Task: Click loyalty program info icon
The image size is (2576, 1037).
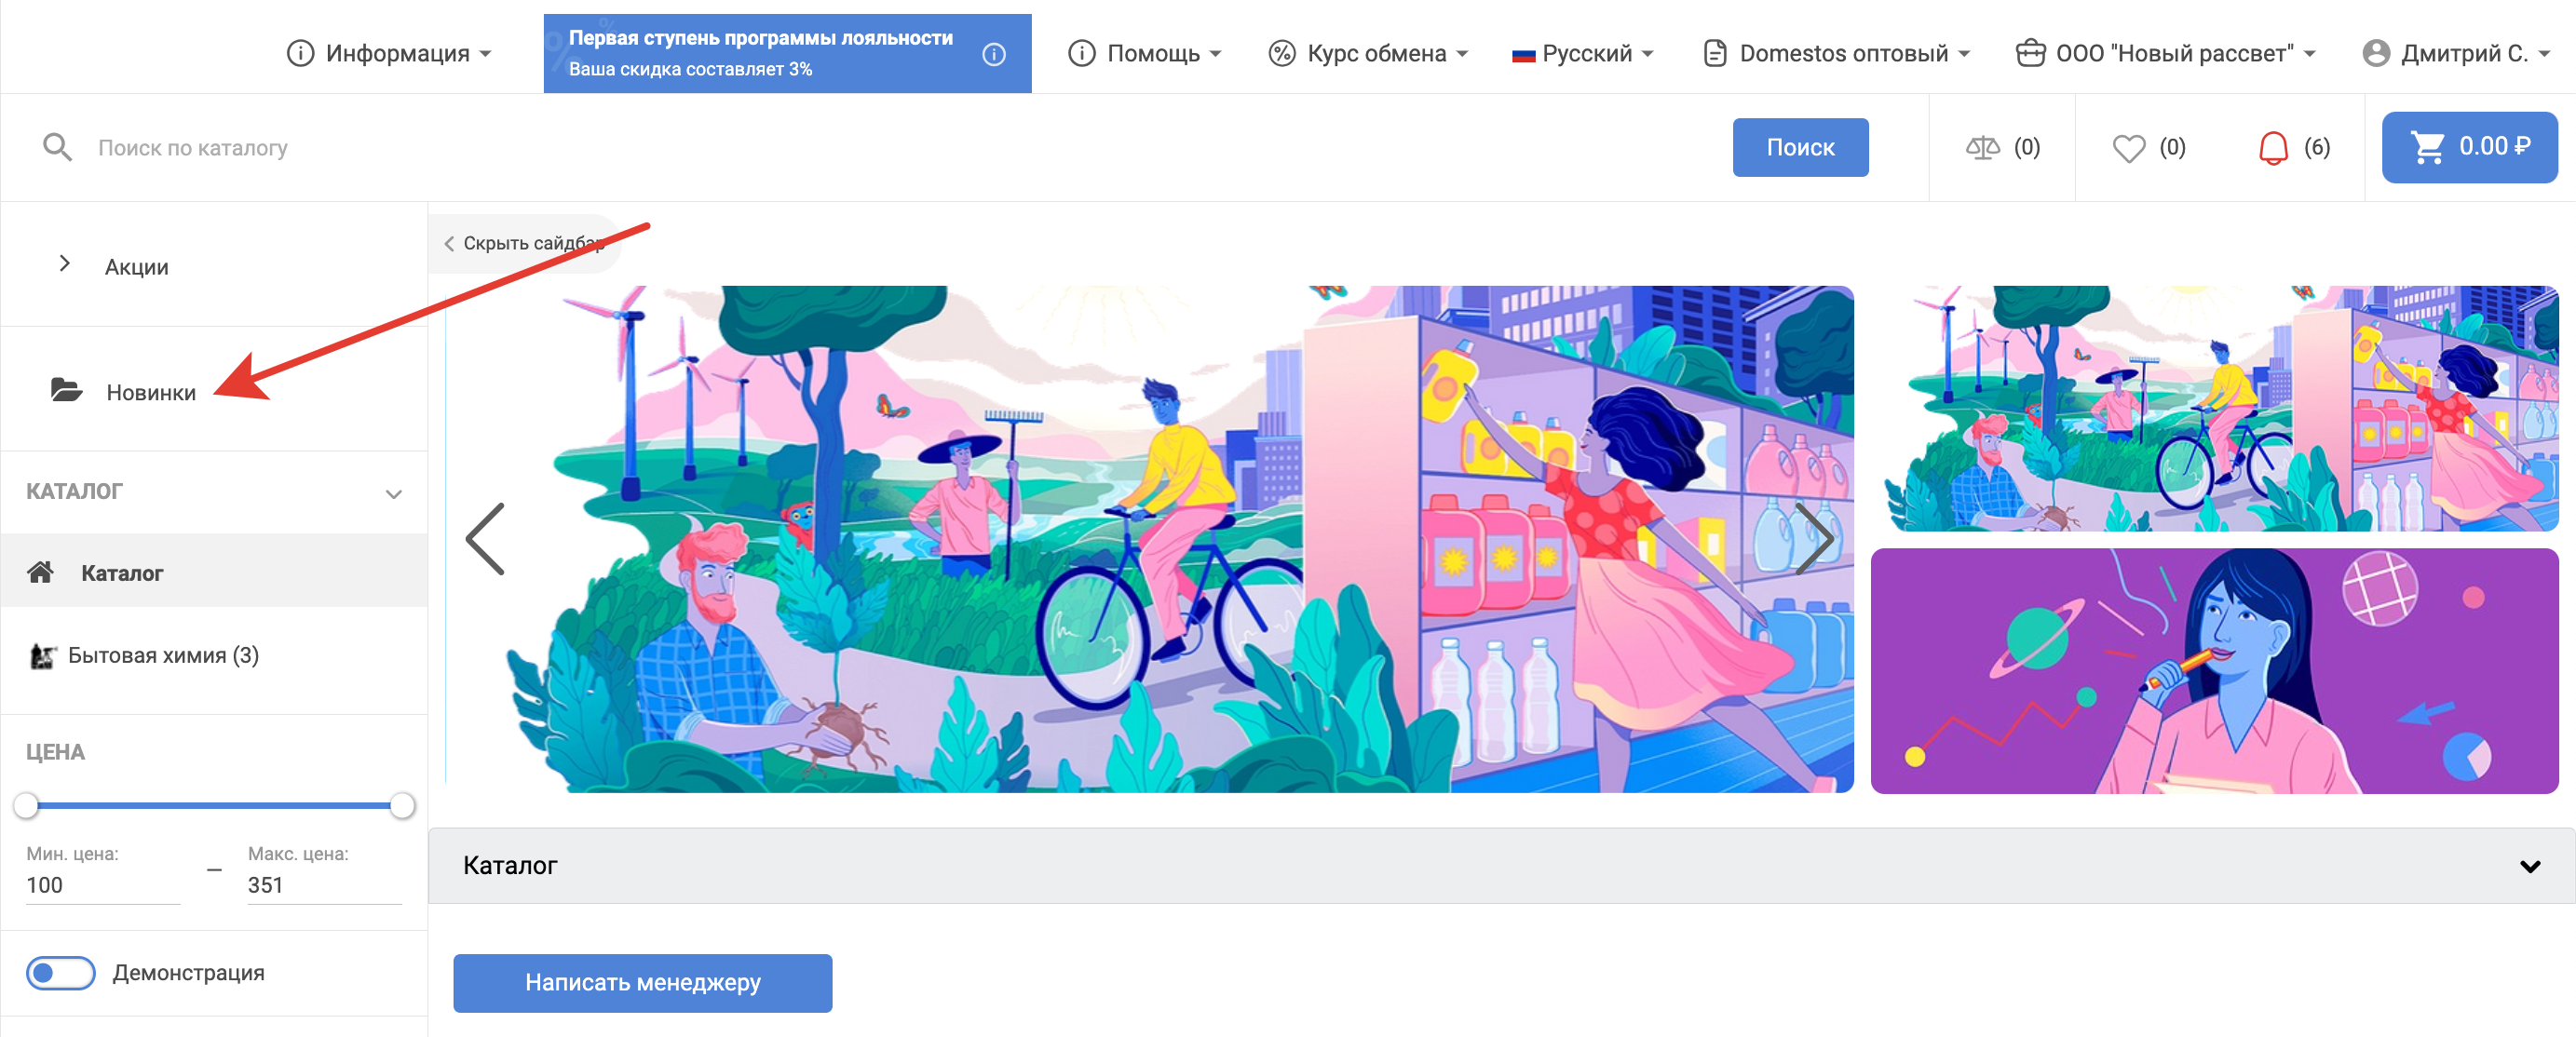Action: pyautogui.click(x=993, y=54)
